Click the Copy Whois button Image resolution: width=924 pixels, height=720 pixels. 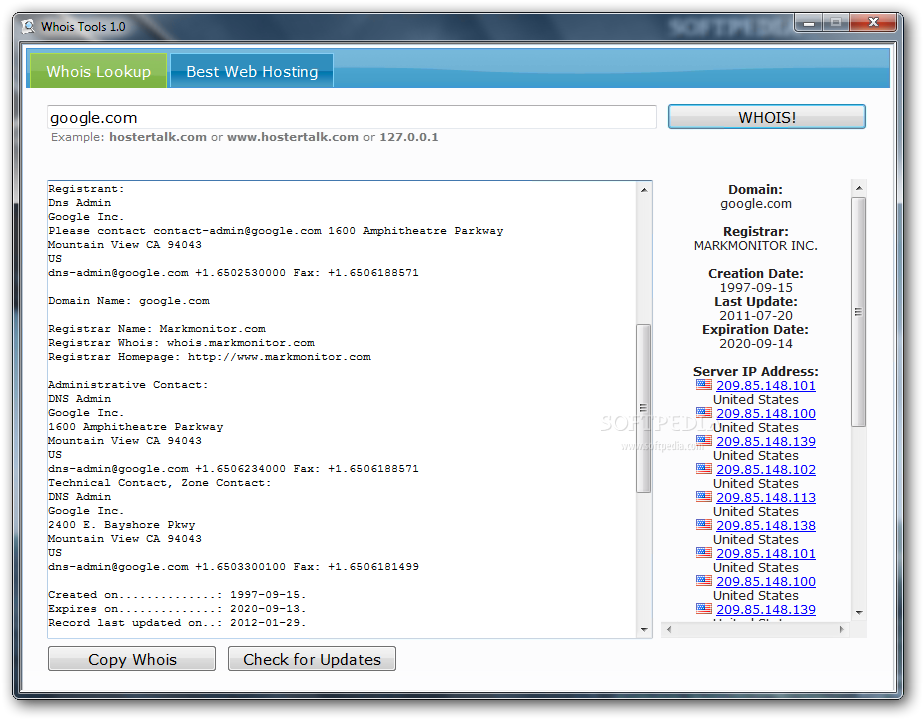[132, 659]
